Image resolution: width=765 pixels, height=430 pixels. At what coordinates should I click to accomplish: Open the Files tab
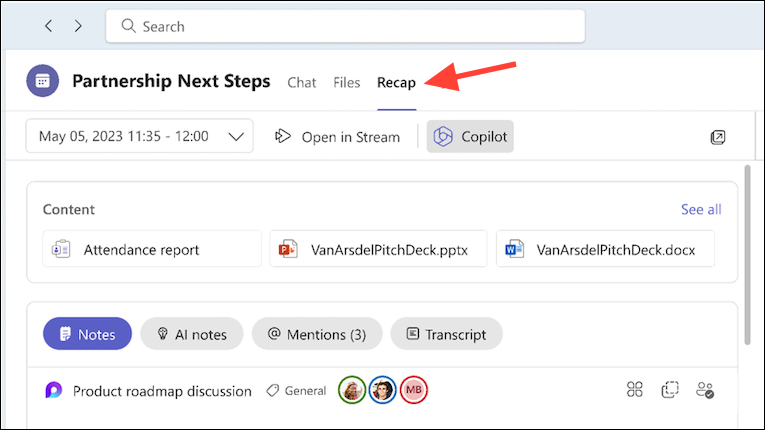click(x=347, y=83)
